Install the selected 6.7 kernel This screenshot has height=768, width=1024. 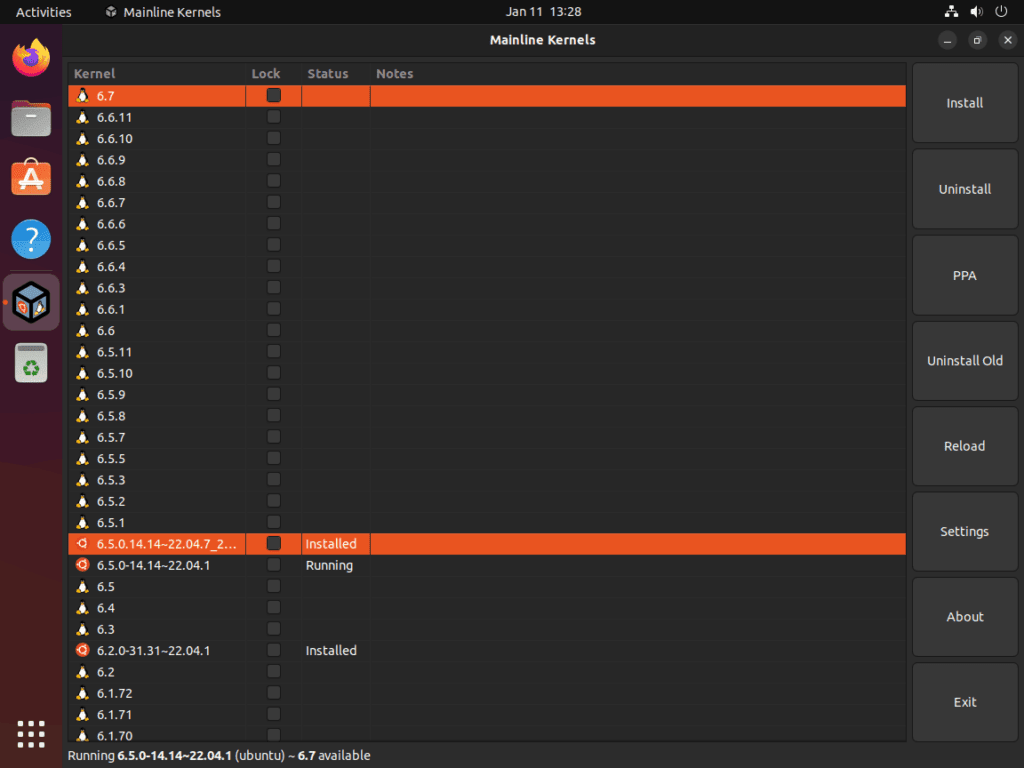tap(964, 102)
